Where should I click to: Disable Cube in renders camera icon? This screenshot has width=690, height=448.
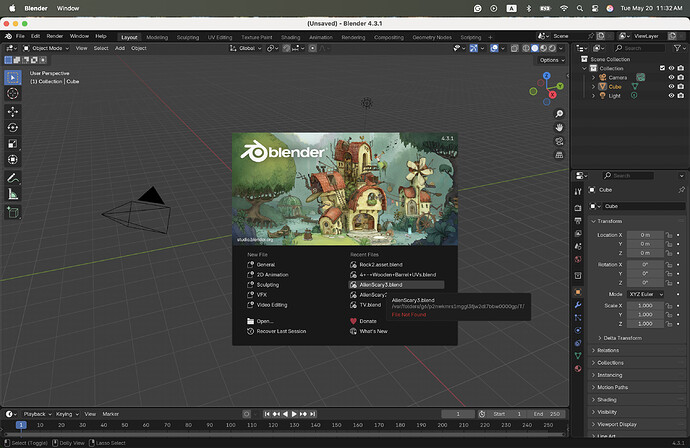pyautogui.click(x=681, y=87)
